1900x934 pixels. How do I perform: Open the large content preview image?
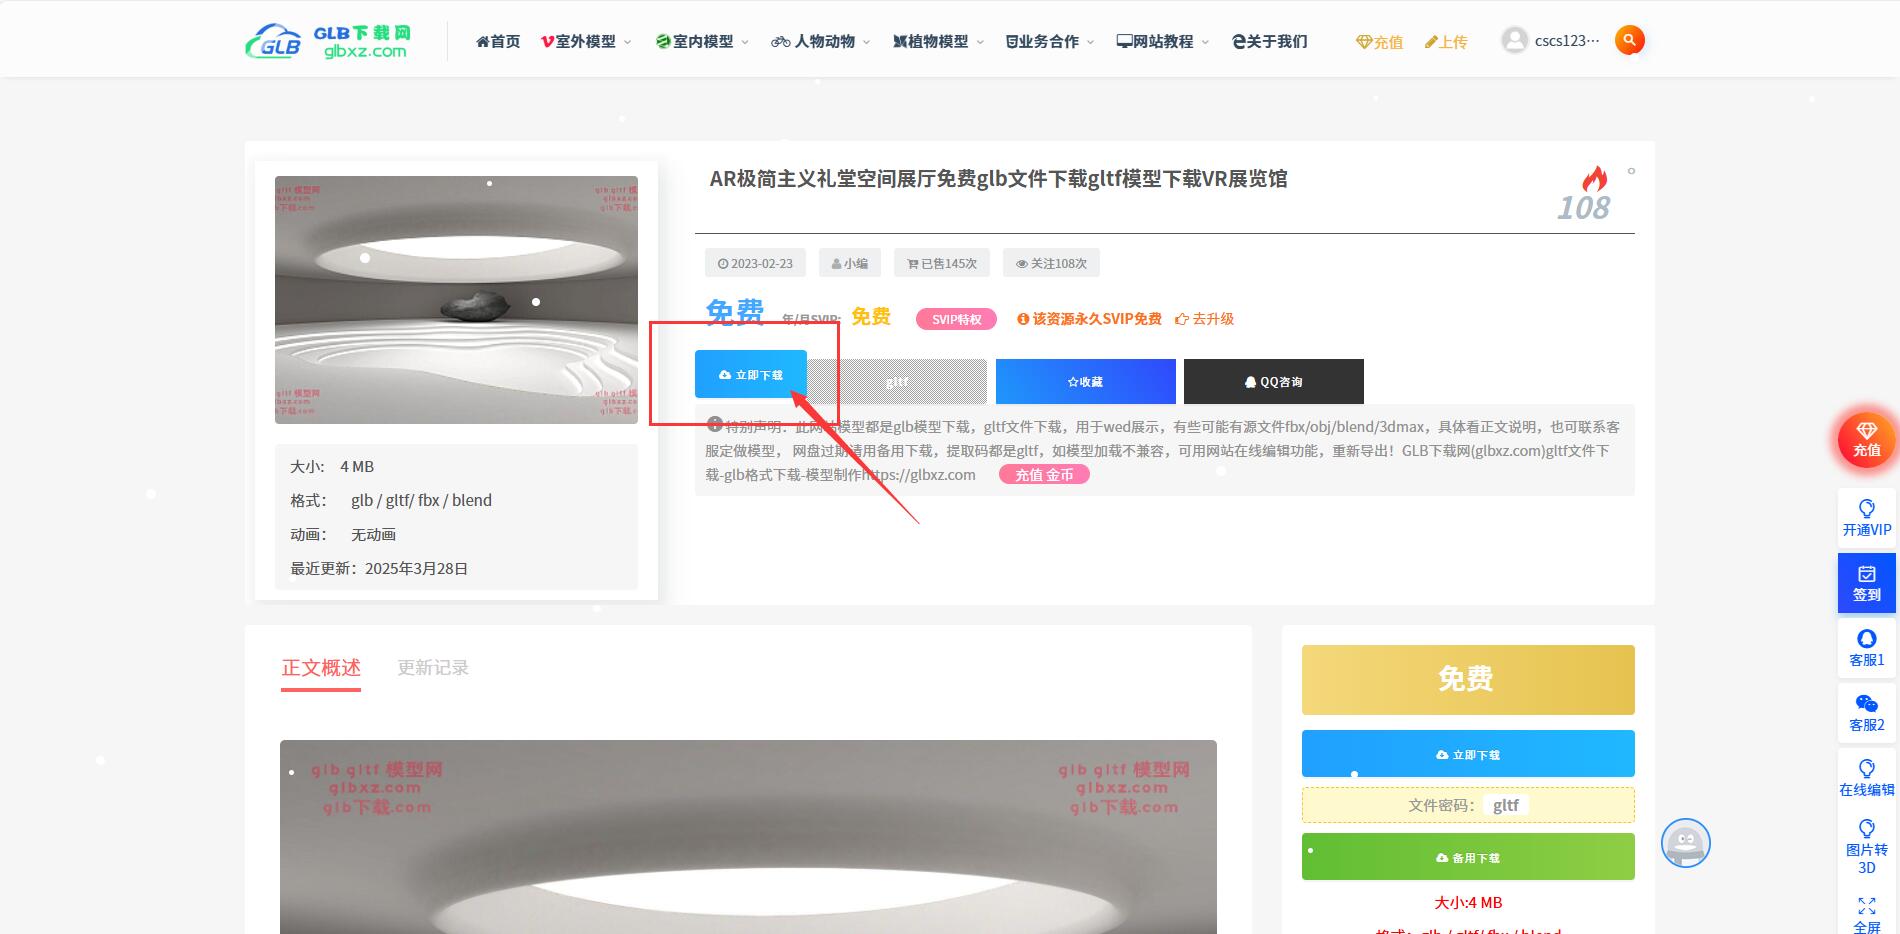click(748, 837)
